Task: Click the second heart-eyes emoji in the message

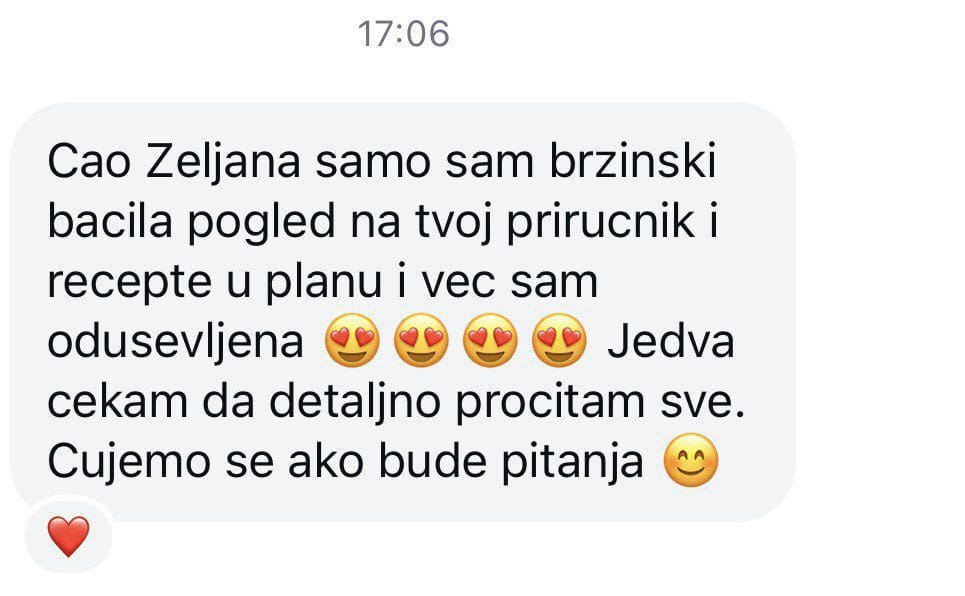Action: (x=421, y=340)
